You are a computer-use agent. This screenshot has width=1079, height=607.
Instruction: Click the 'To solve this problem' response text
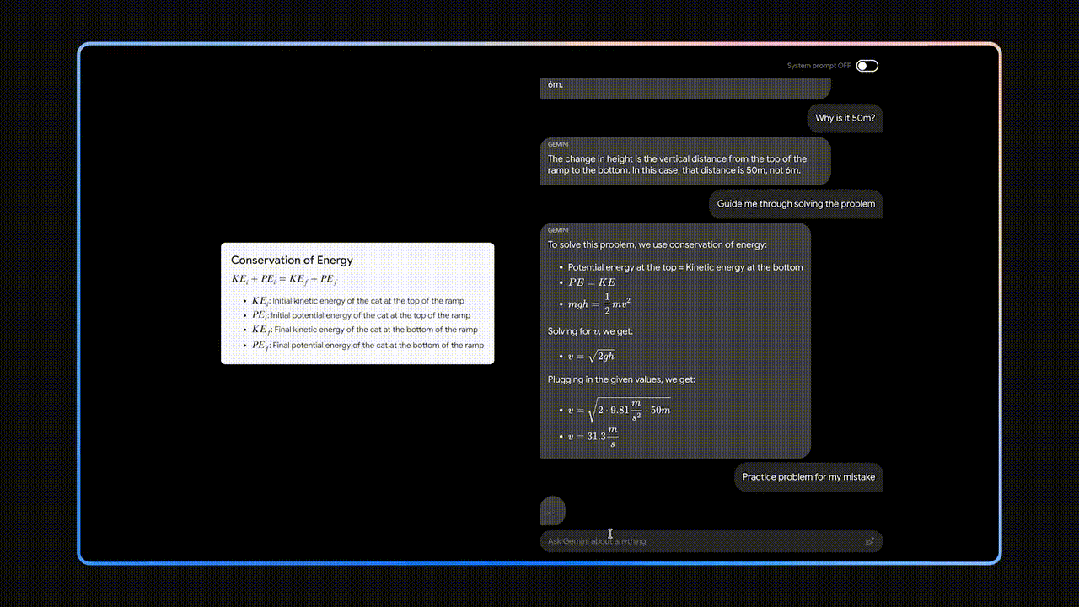coord(657,245)
